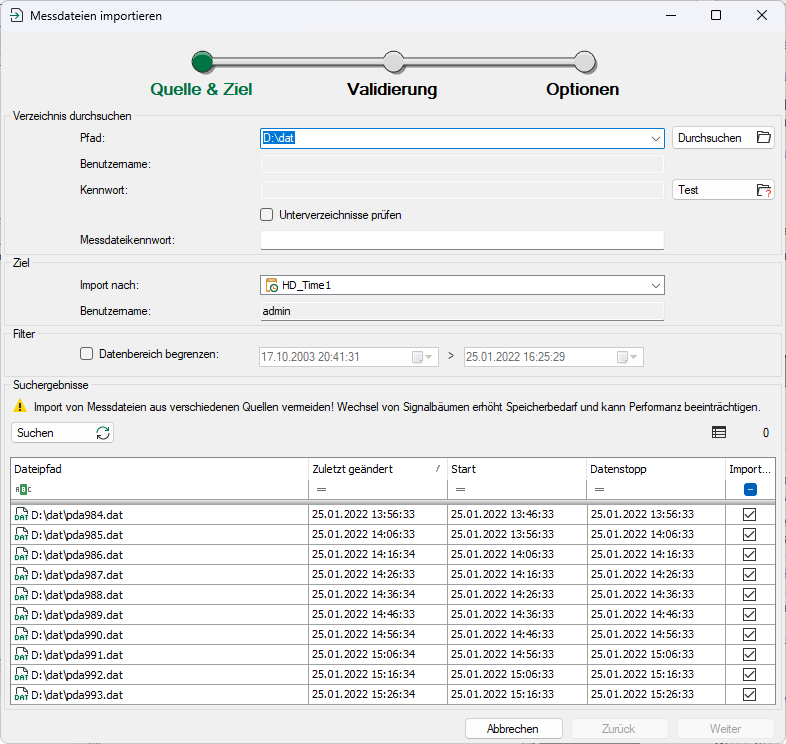Go to the Validierung step

392,89
